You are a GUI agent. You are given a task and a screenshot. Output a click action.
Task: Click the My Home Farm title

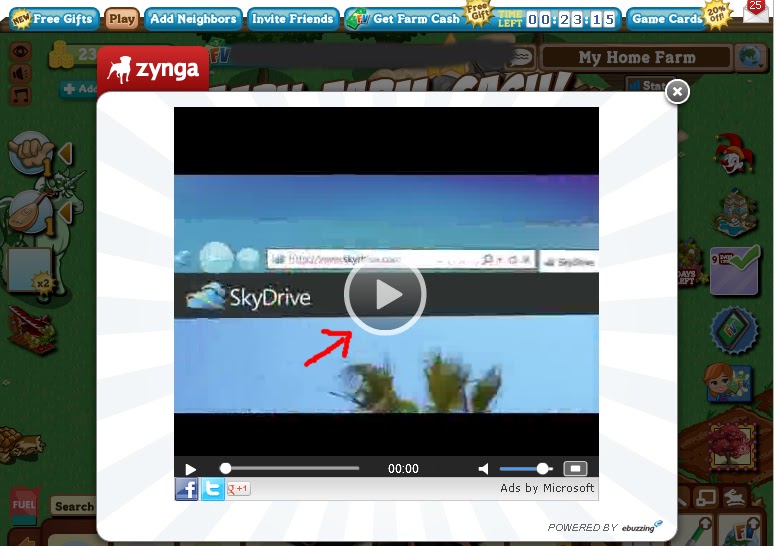[x=637, y=58]
